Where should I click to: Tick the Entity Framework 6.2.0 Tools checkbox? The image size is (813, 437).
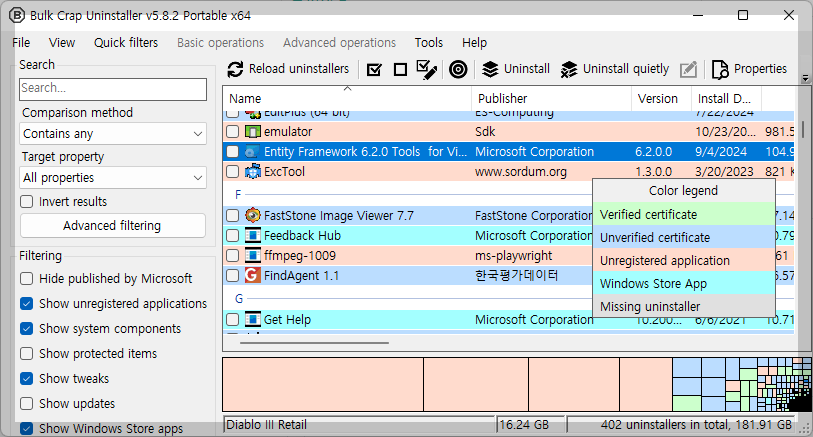pos(233,152)
